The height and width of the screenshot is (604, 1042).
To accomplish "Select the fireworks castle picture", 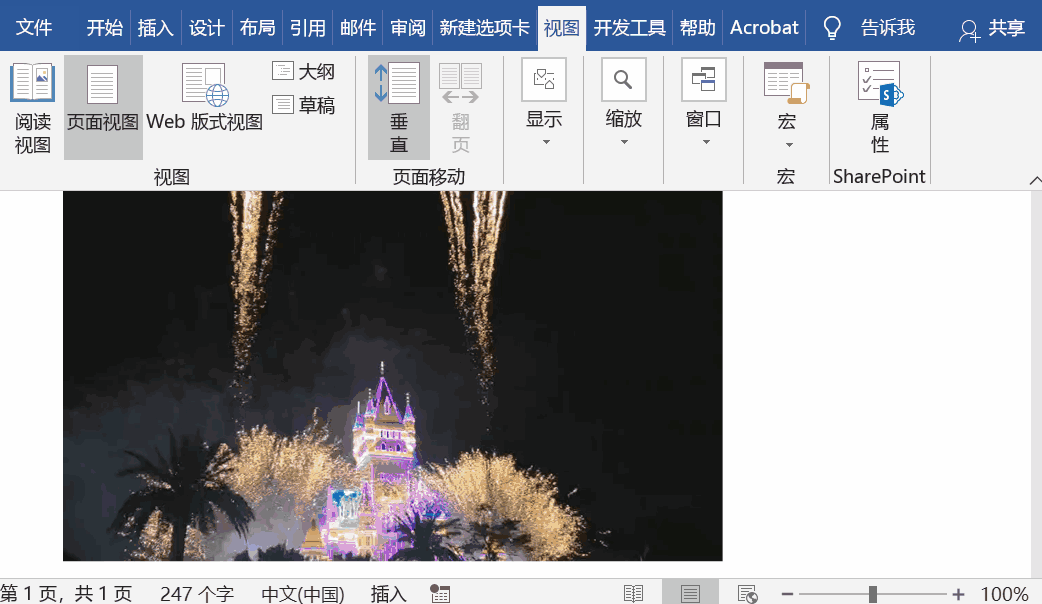I will (x=393, y=376).
